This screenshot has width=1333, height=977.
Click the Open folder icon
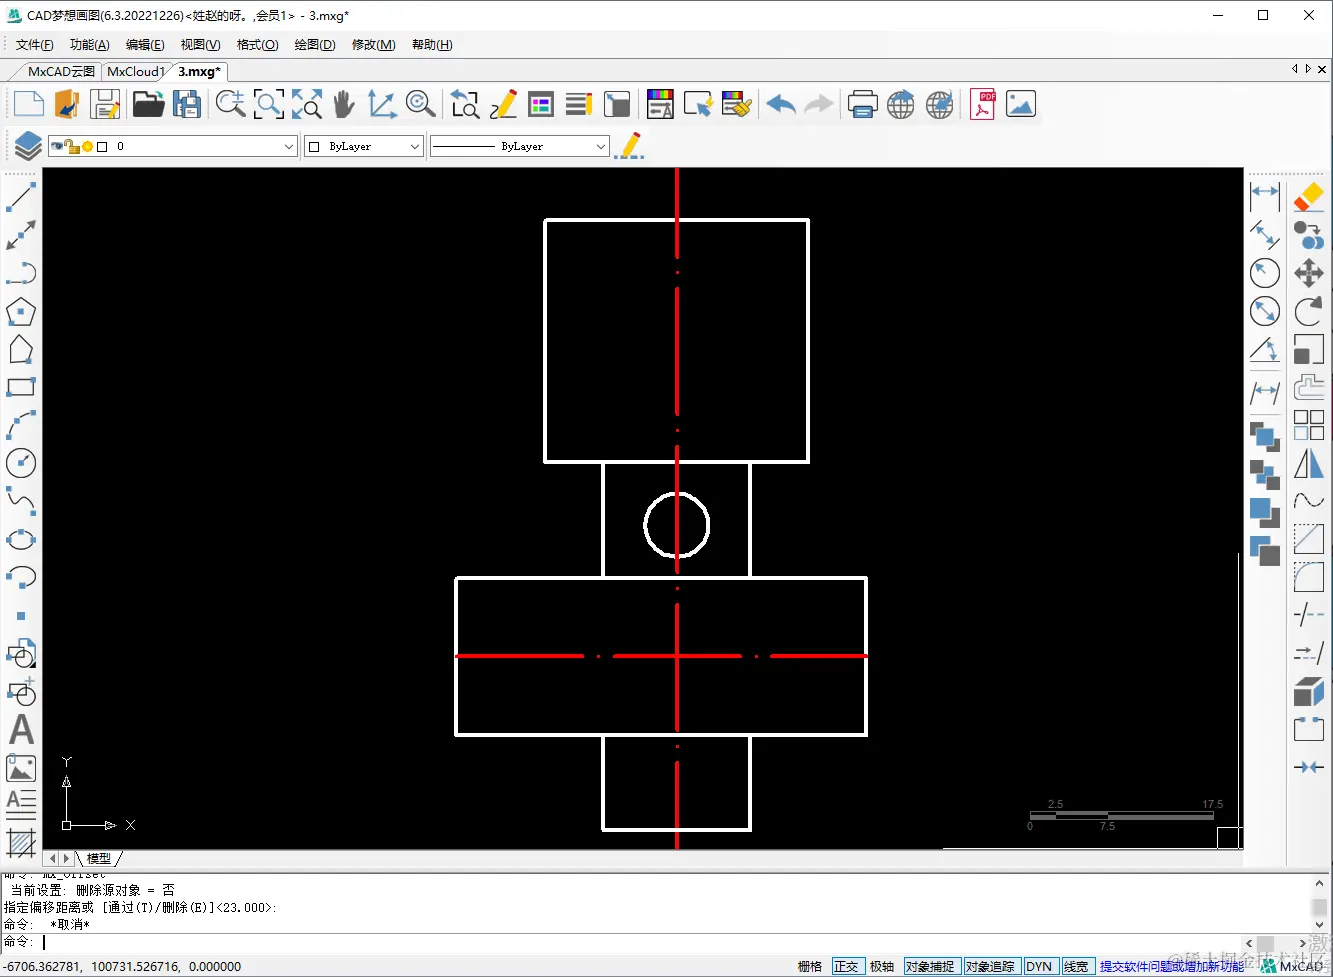[148, 104]
